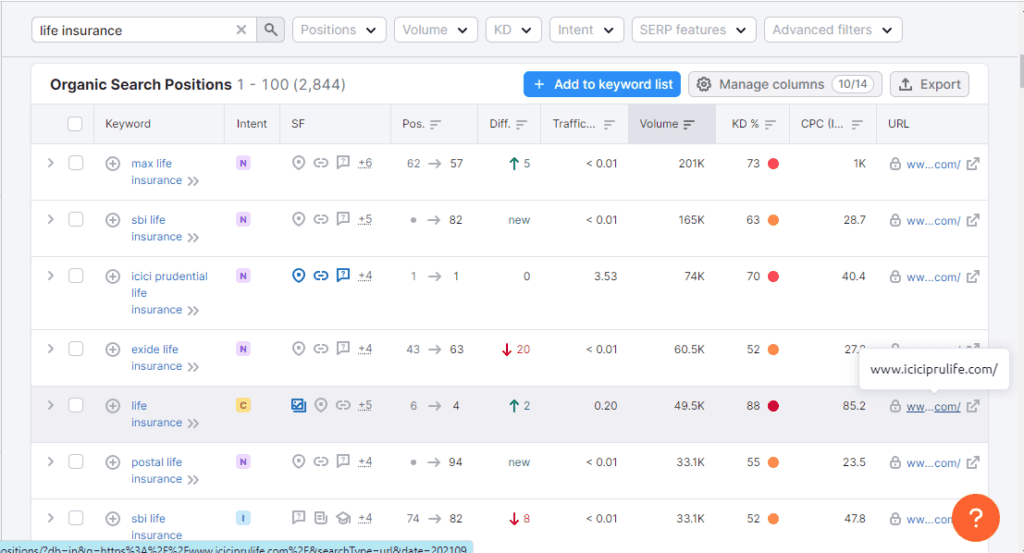This screenshot has width=1024, height=553.
Task: Select the postal life insurance checkbox
Action: click(76, 462)
